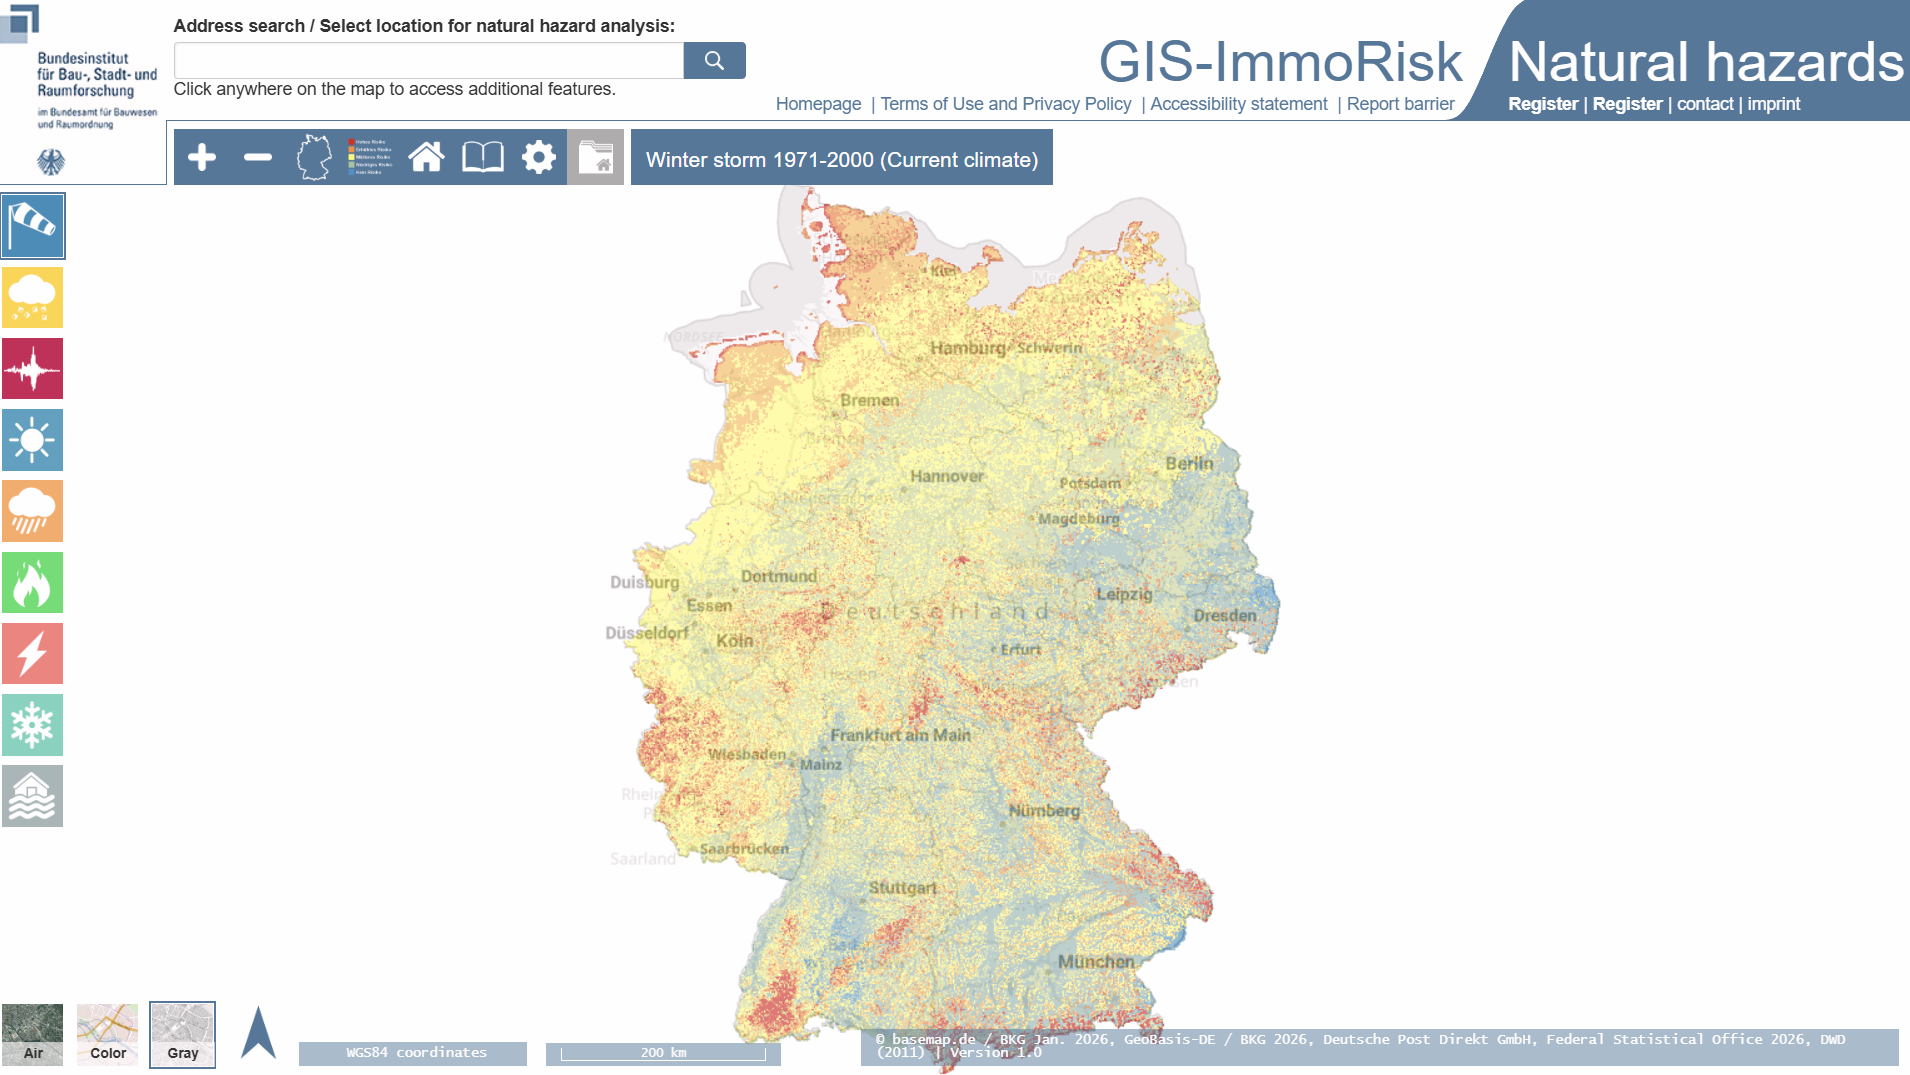The image size is (1910, 1075).
Task: Click the zoom in plus icon
Action: [x=203, y=157]
